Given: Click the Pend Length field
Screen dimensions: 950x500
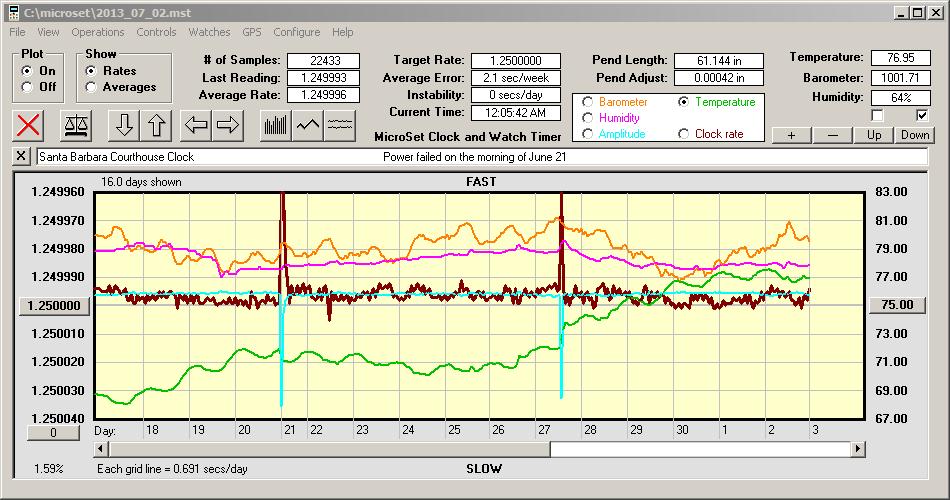Looking at the screenshot, I should 719,61.
